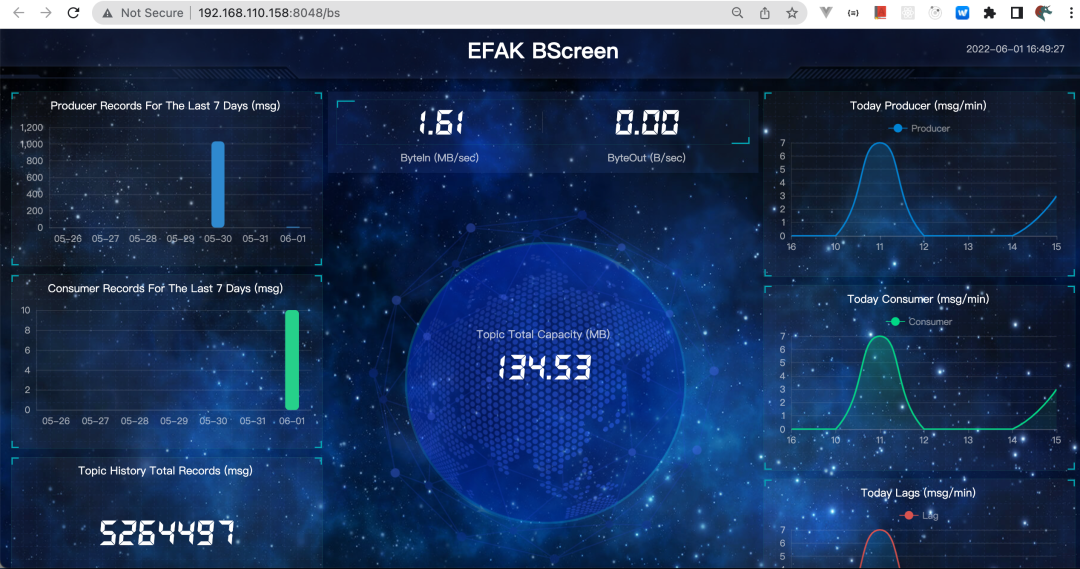The image size is (1080, 569).
Task: Click the 134.53 topic capacity value
Action: 544,368
